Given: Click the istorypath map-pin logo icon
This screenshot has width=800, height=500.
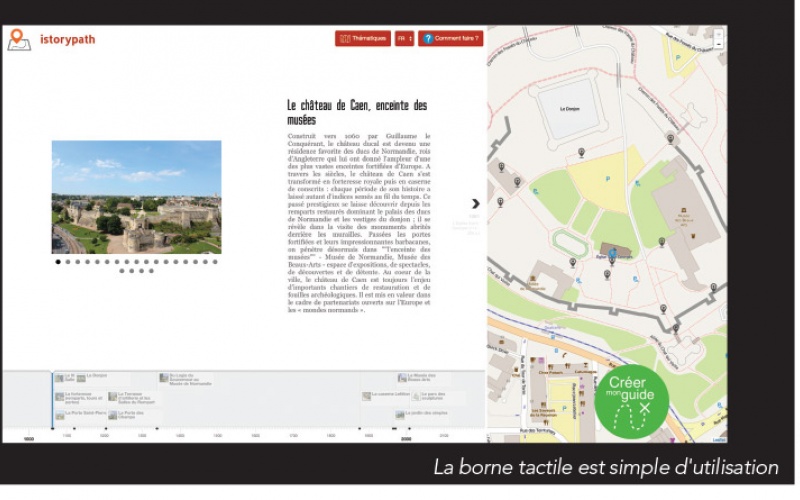Looking at the screenshot, I should pyautogui.click(x=18, y=40).
